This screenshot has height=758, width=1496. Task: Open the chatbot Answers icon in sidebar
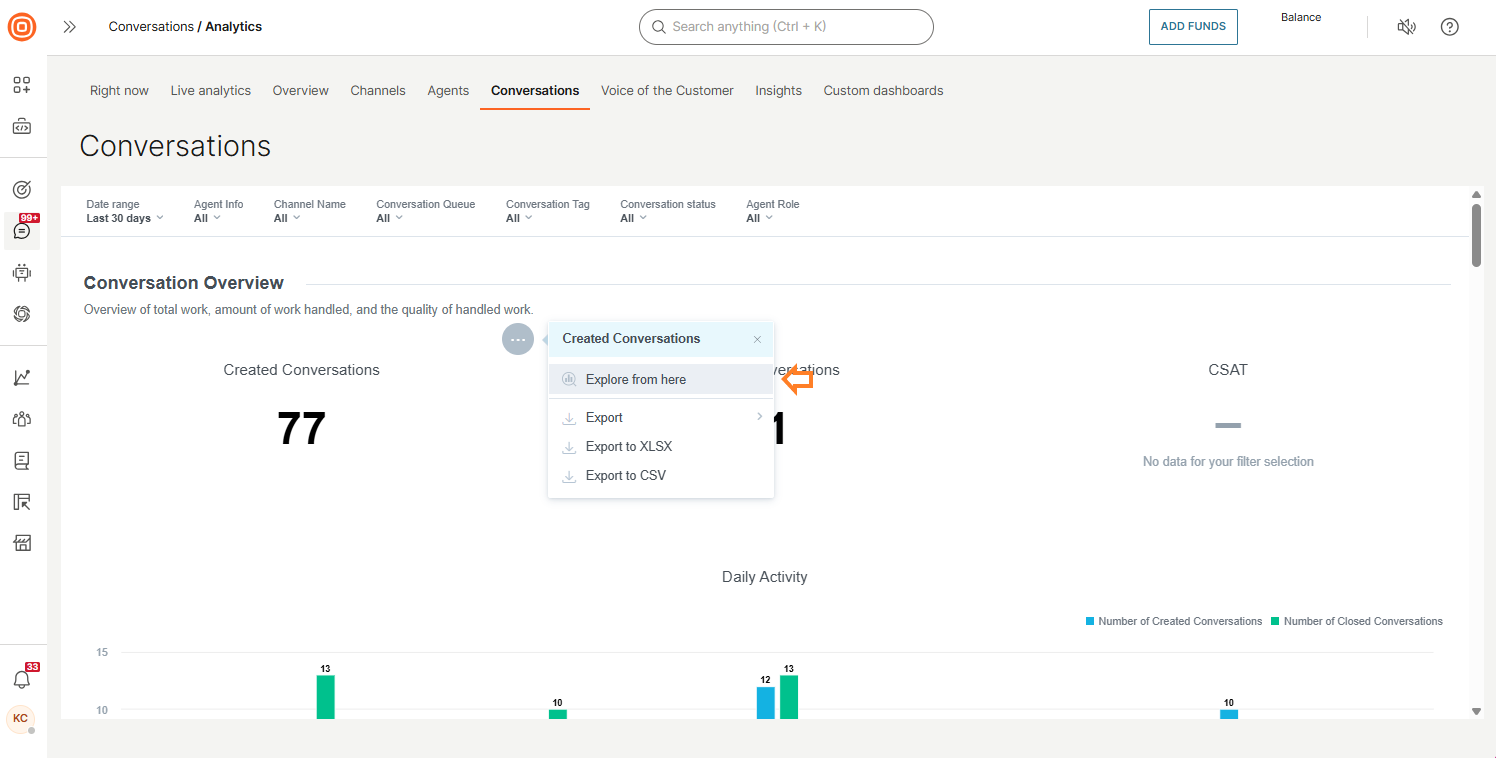pos(22,272)
